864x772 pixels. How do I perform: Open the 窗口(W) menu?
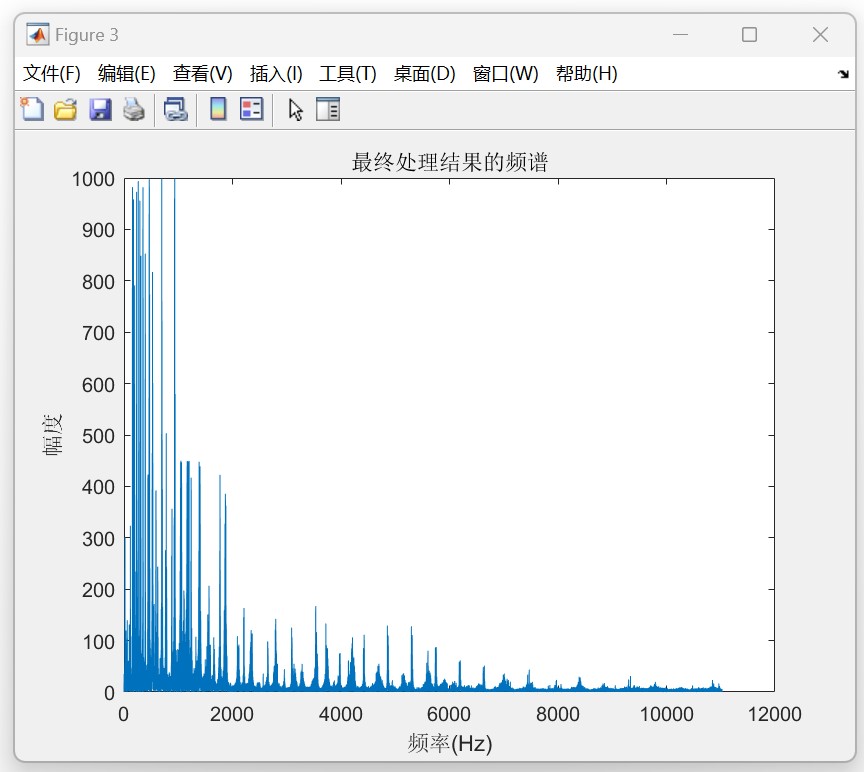click(505, 74)
